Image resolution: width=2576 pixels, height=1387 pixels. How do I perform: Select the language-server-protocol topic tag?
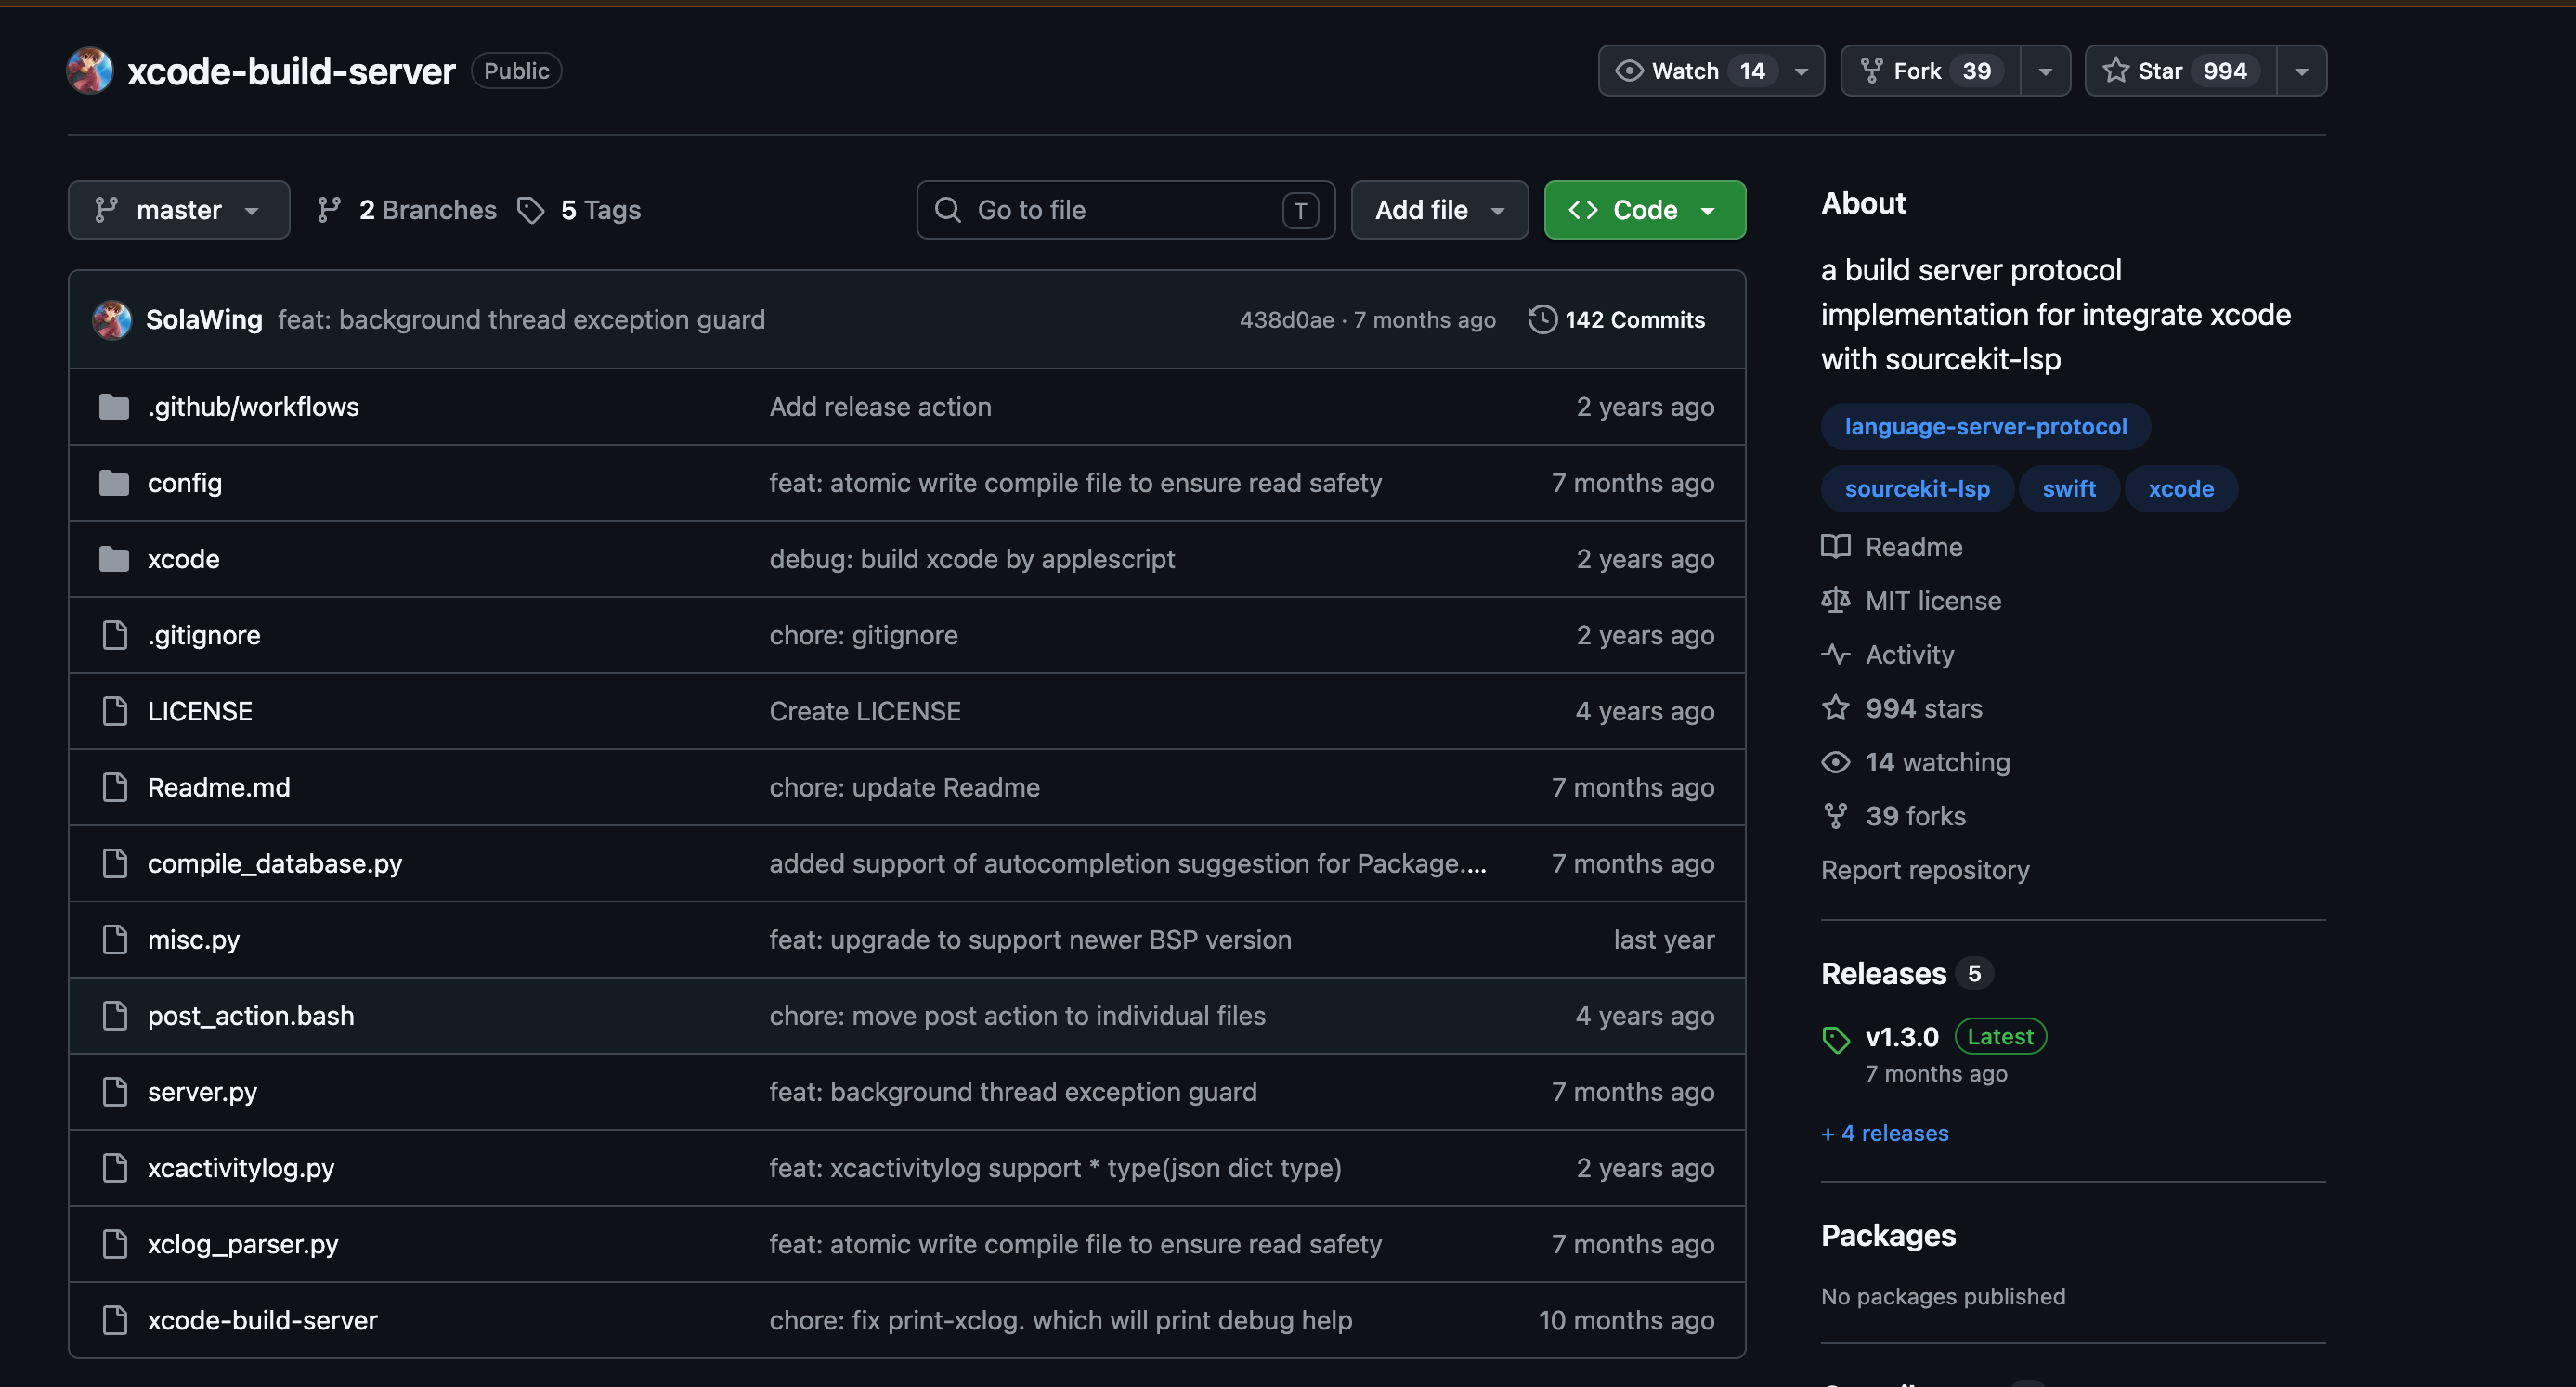click(1985, 427)
